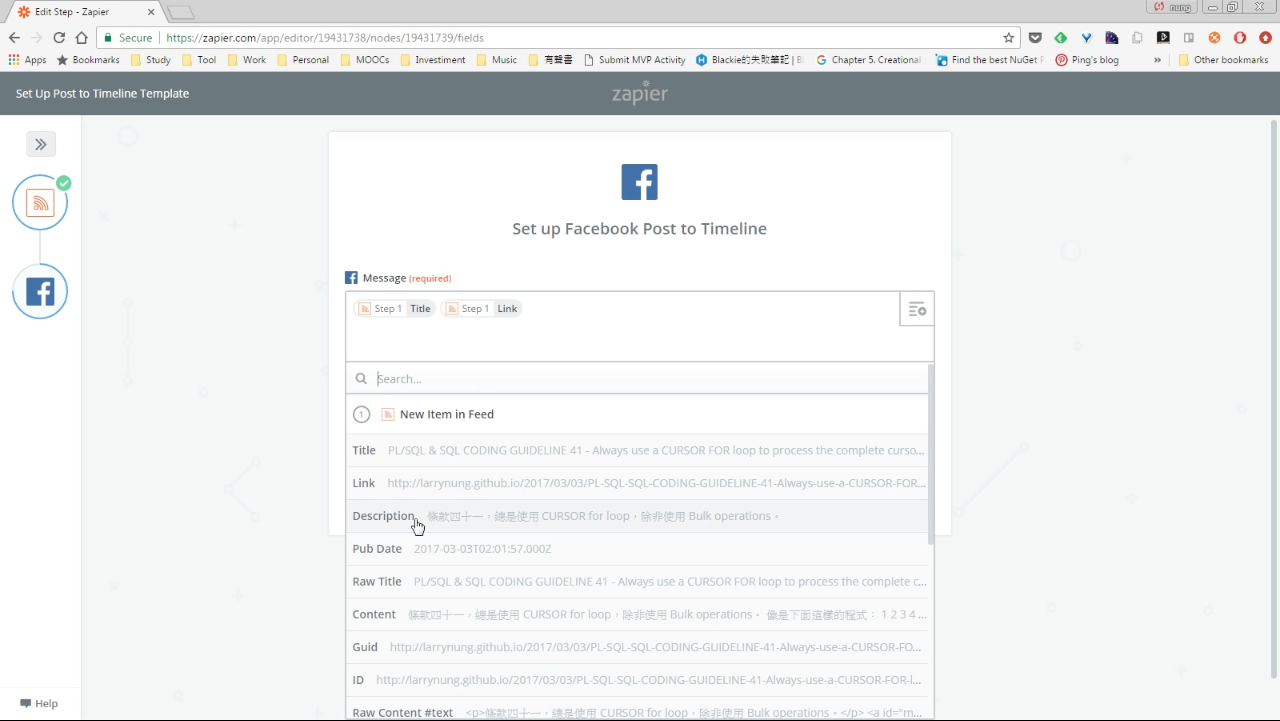Click the red circle extension icon at toolbar end
This screenshot has width=1280, height=721.
pos(1266,38)
